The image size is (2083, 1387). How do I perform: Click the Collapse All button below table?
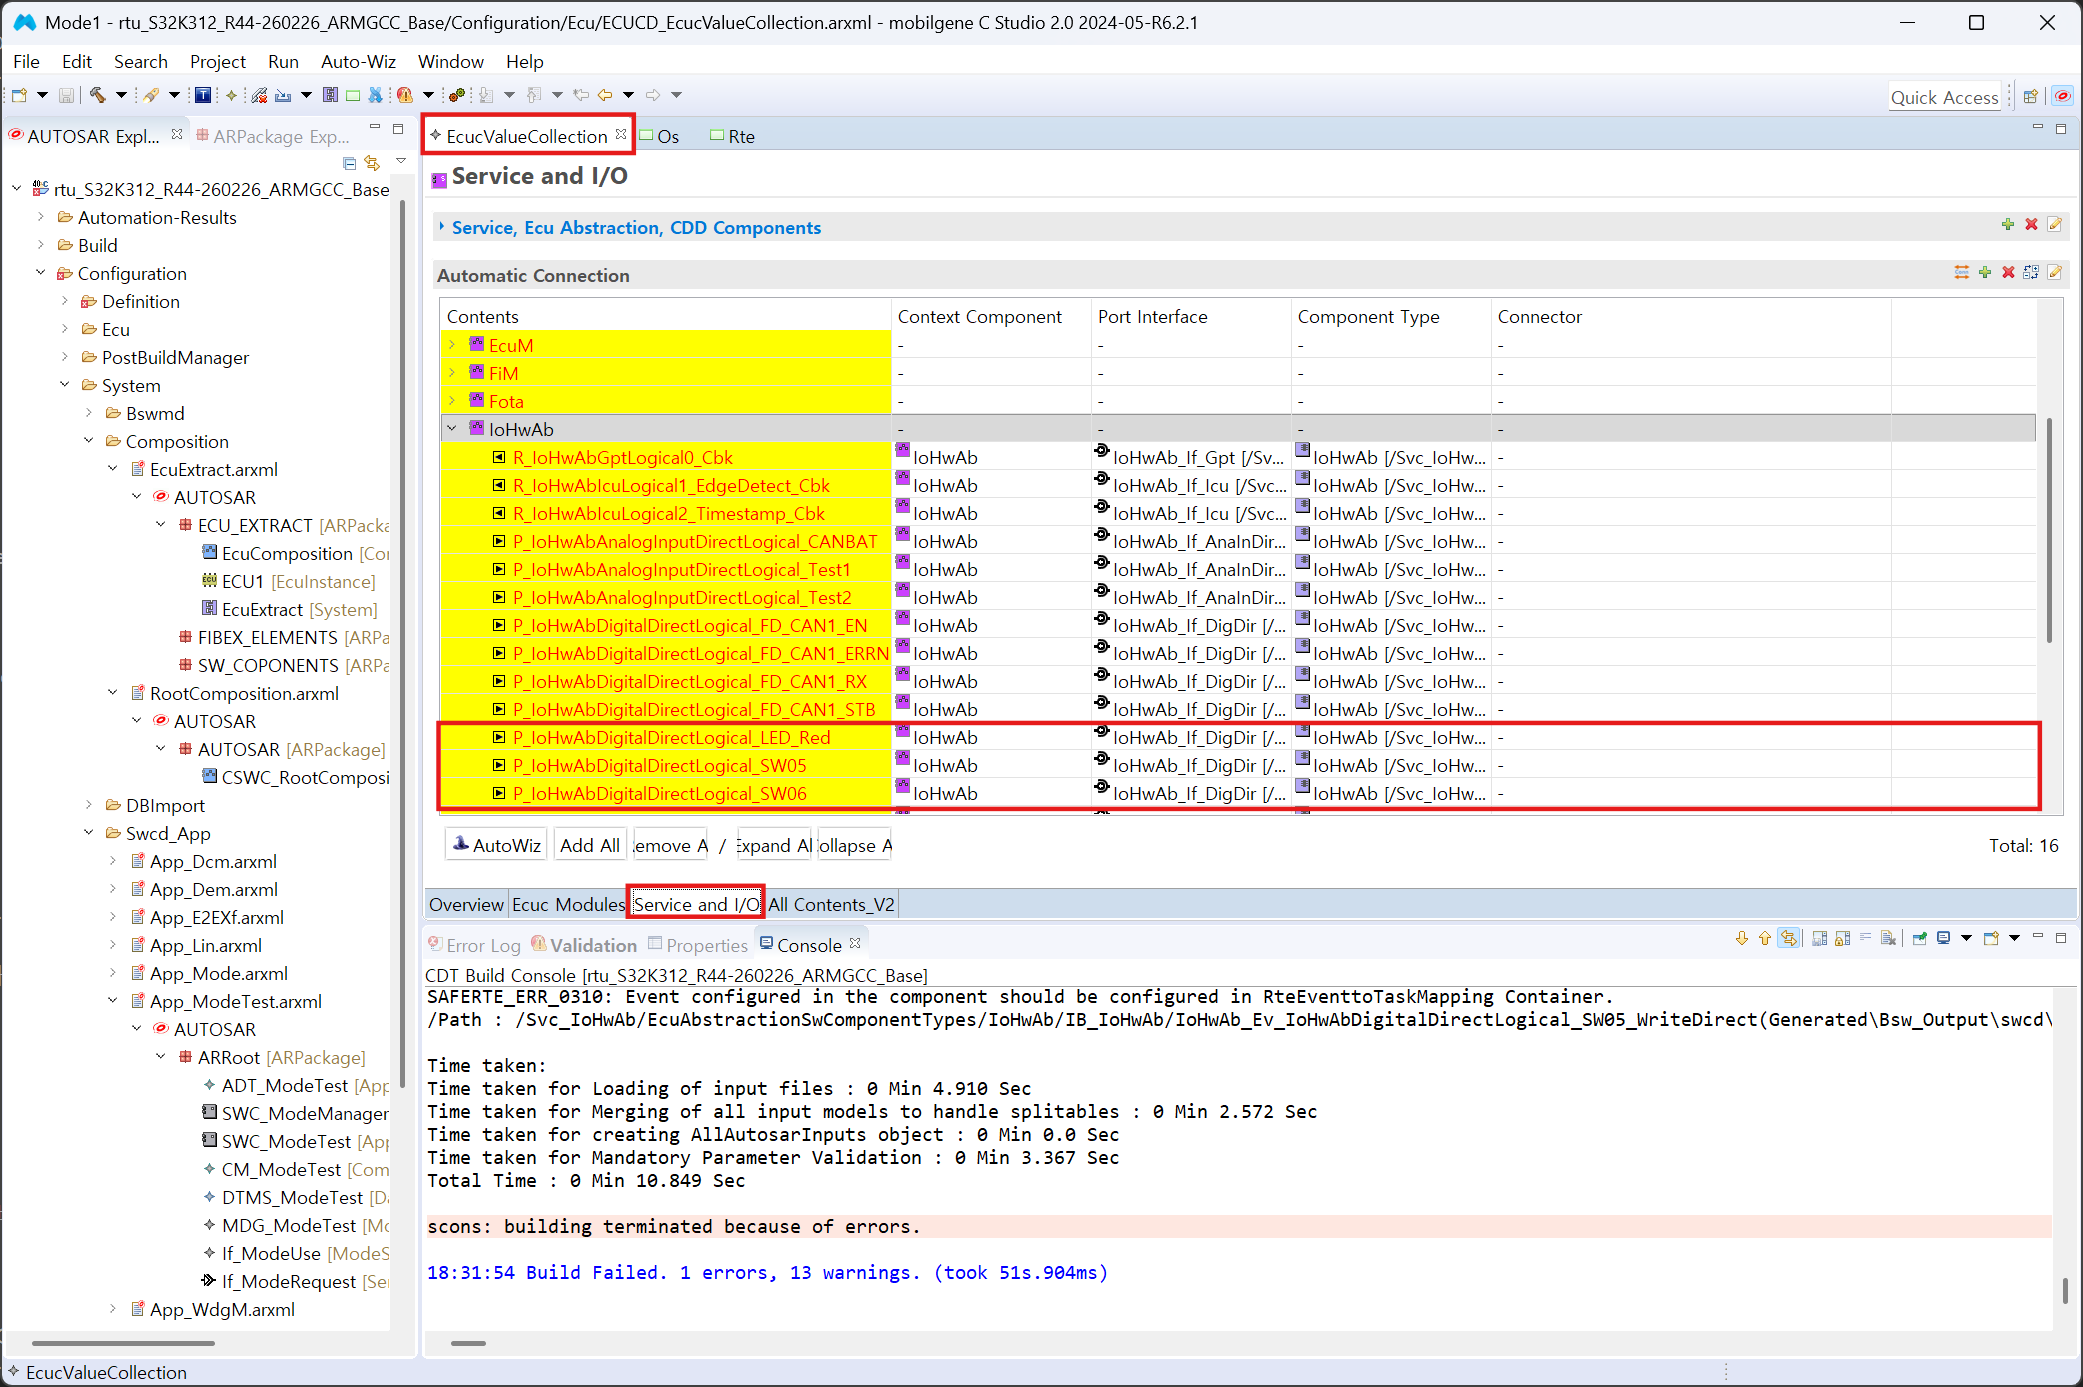(x=856, y=845)
